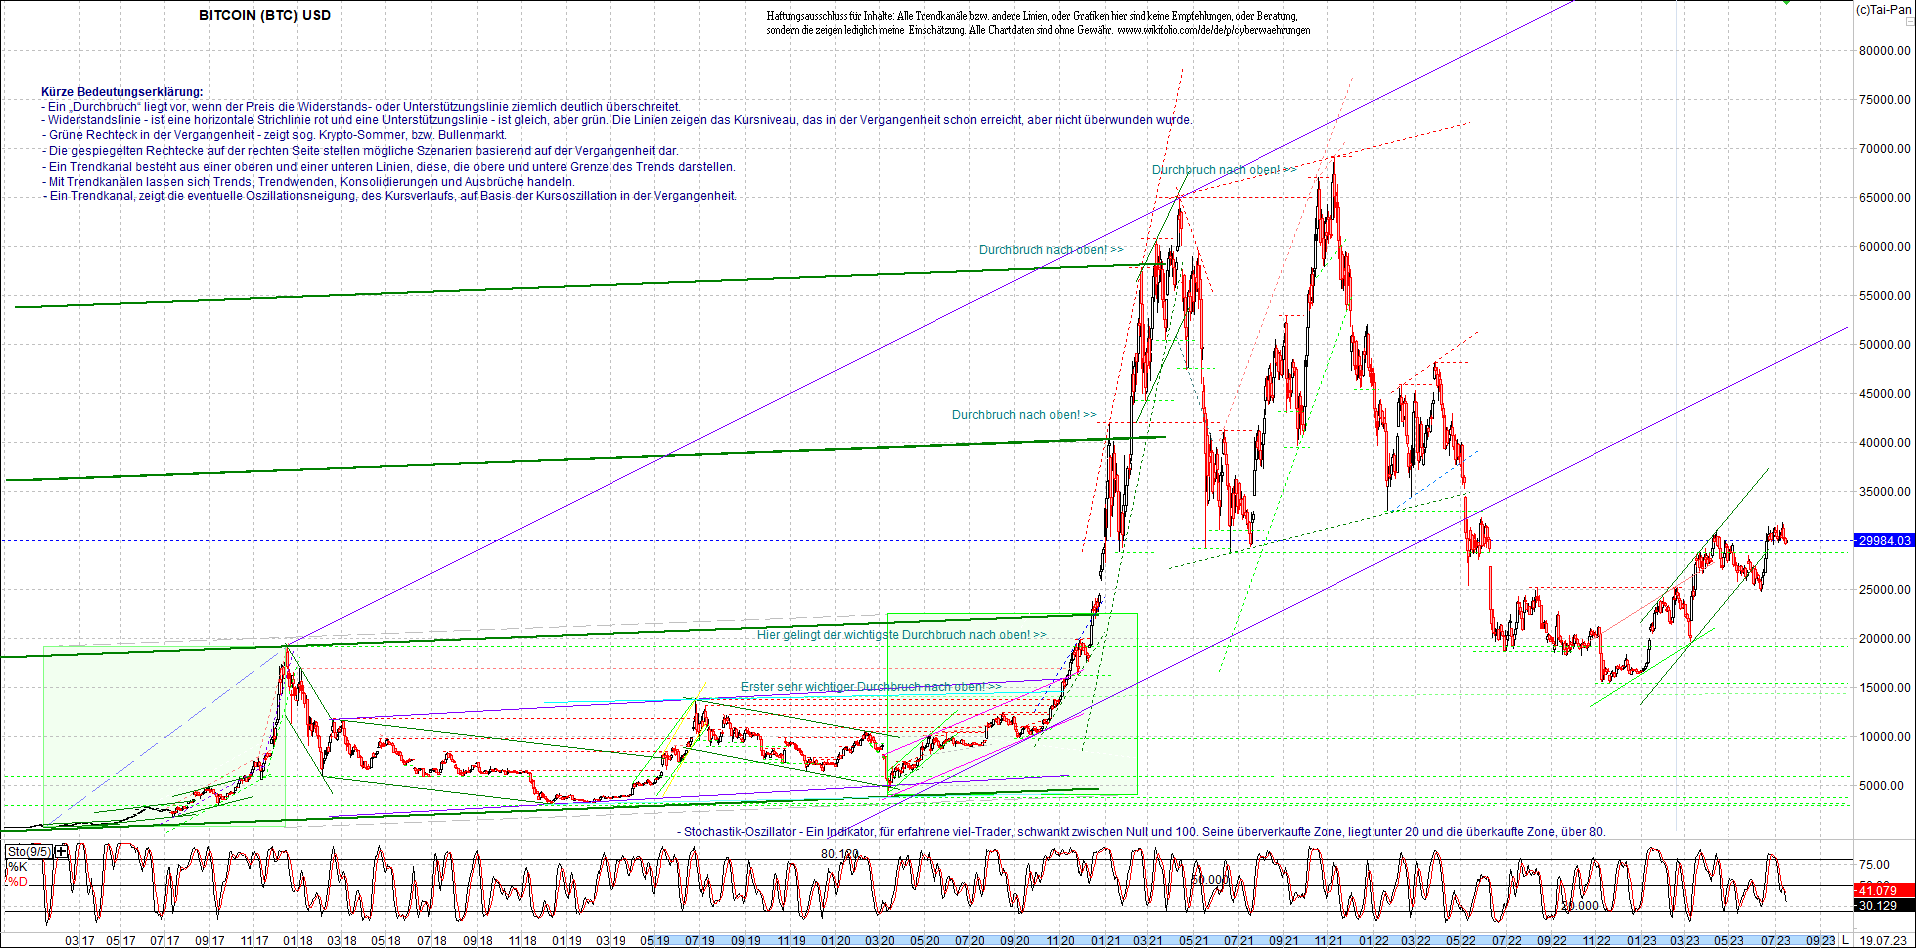
Task: Click the Sto(9/5) label to collapse the oscillator
Action: click(x=31, y=850)
